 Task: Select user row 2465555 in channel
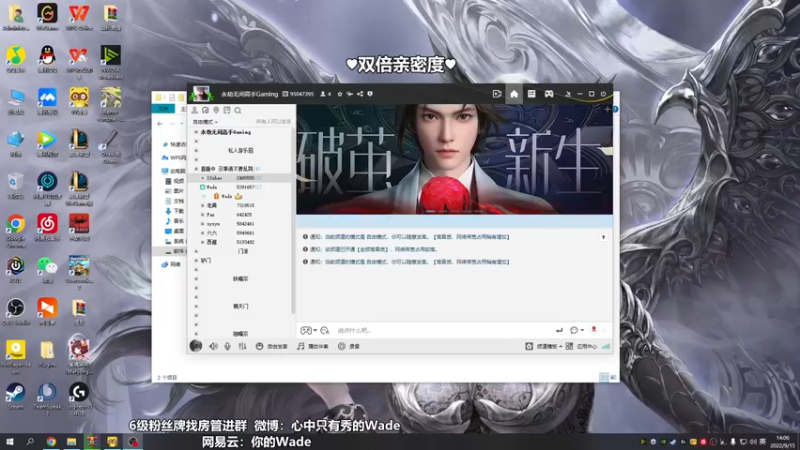240,178
